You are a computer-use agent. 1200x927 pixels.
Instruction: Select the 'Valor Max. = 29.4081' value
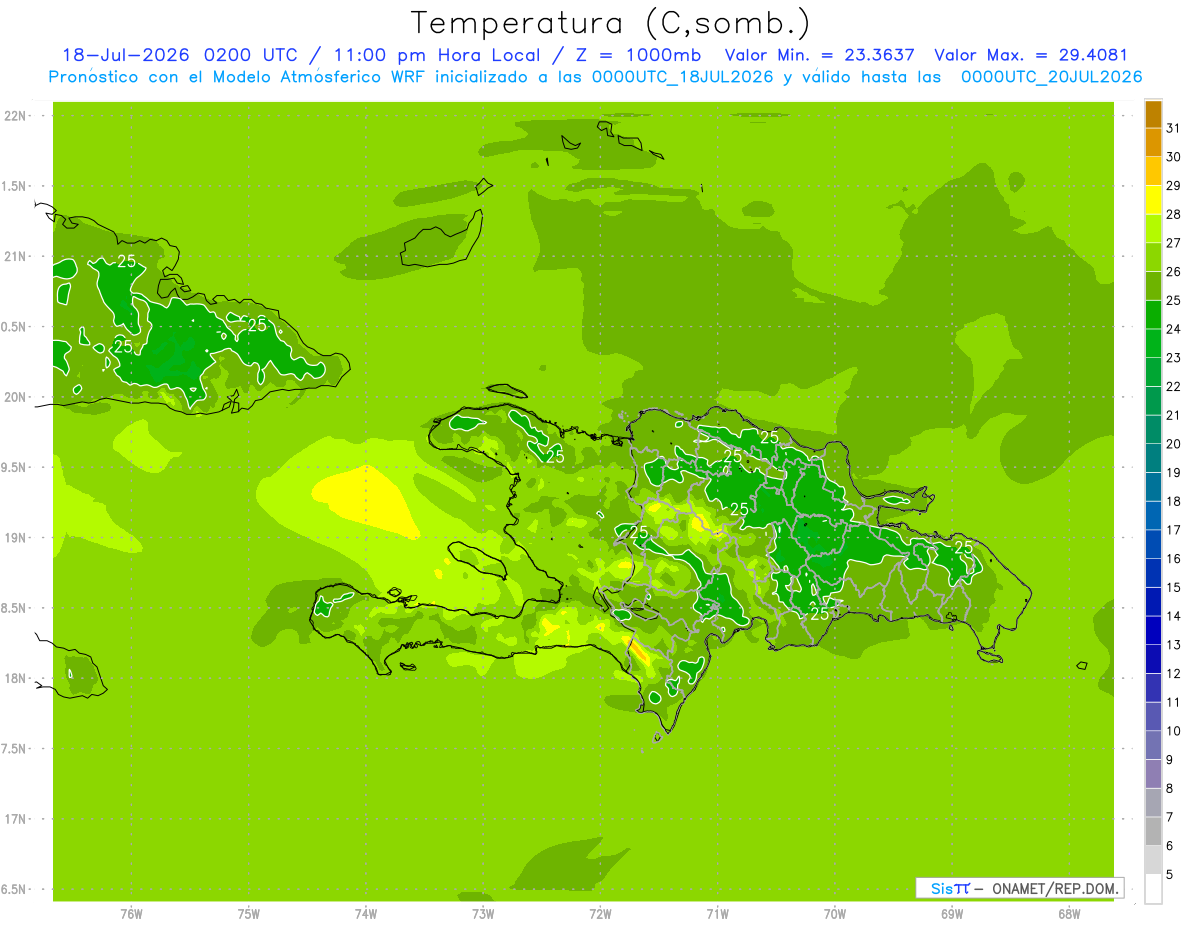click(x=1031, y=55)
